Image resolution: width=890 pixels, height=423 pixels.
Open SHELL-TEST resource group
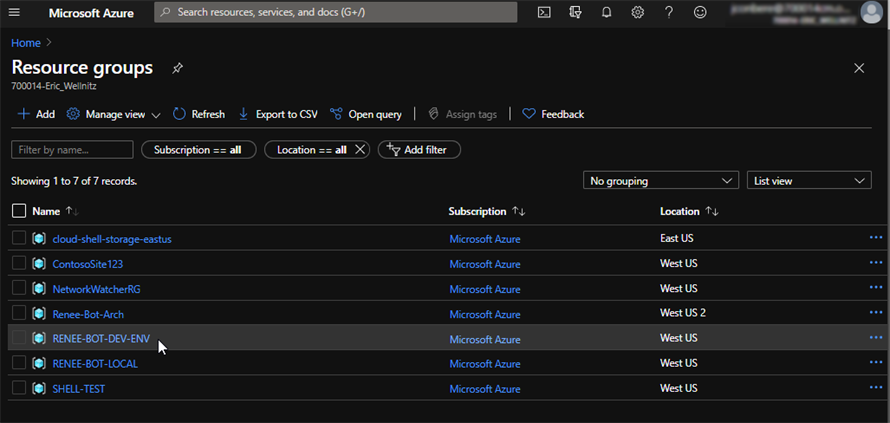(x=78, y=389)
